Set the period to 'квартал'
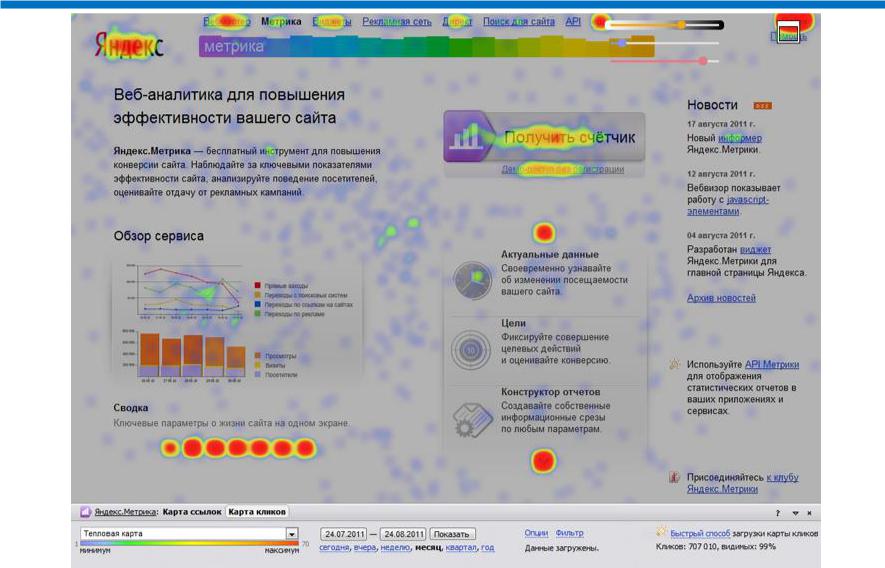 point(461,548)
